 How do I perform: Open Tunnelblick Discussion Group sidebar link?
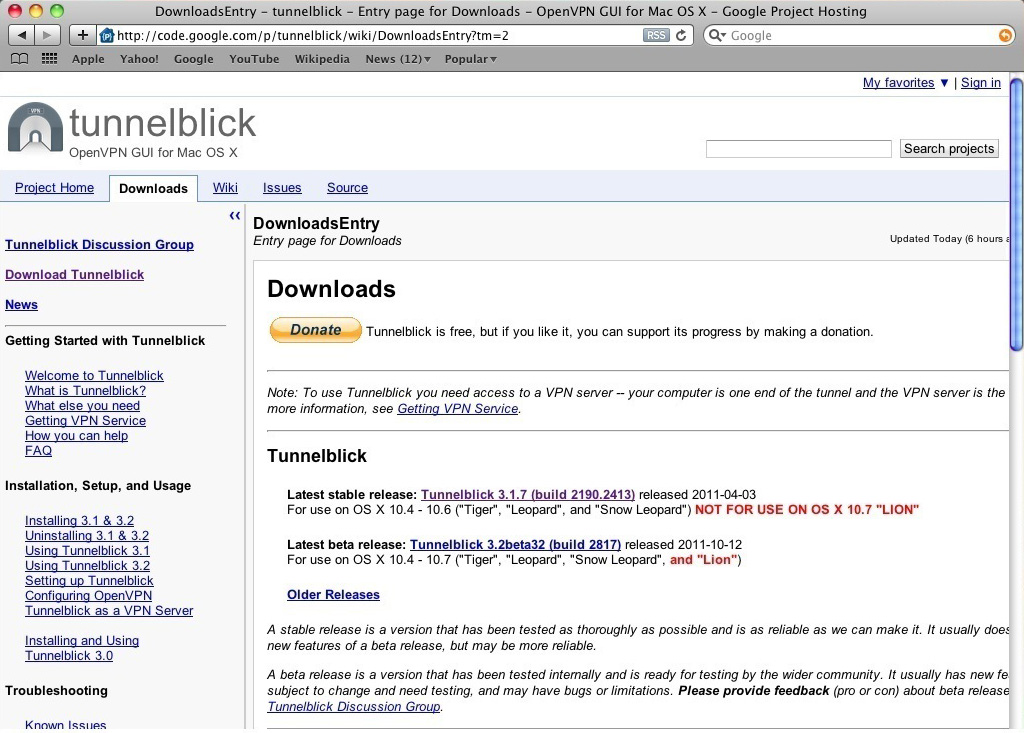click(x=99, y=244)
